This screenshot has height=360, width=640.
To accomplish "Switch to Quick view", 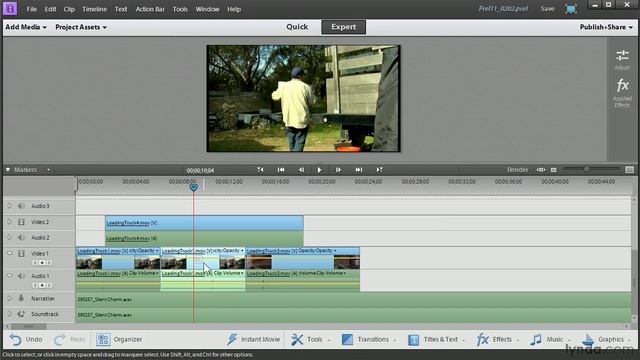I will pos(297,27).
